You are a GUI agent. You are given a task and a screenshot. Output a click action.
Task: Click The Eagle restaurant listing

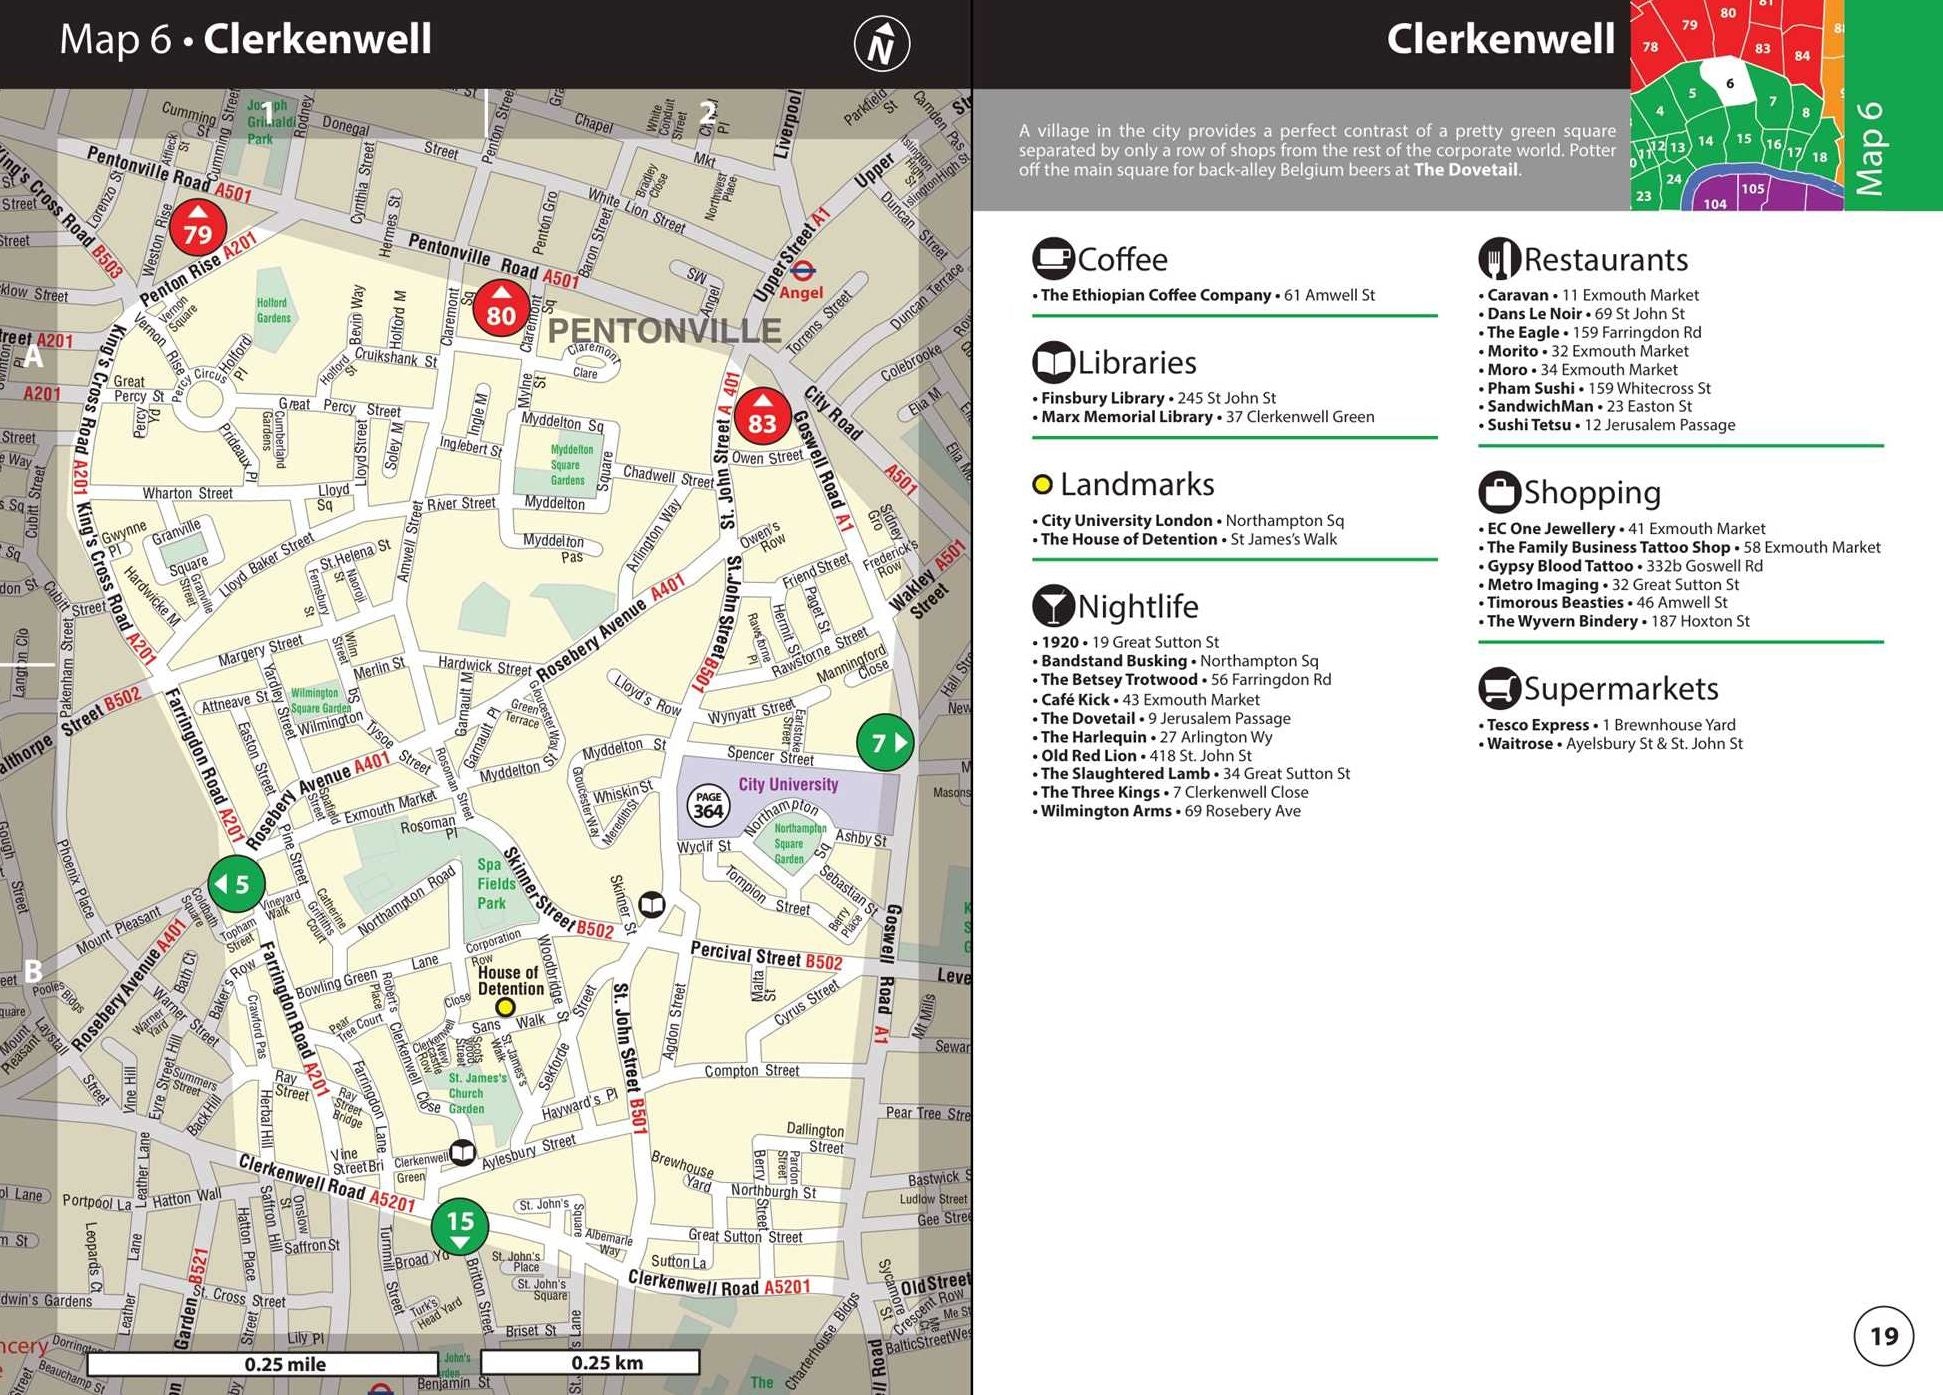(x=1590, y=332)
